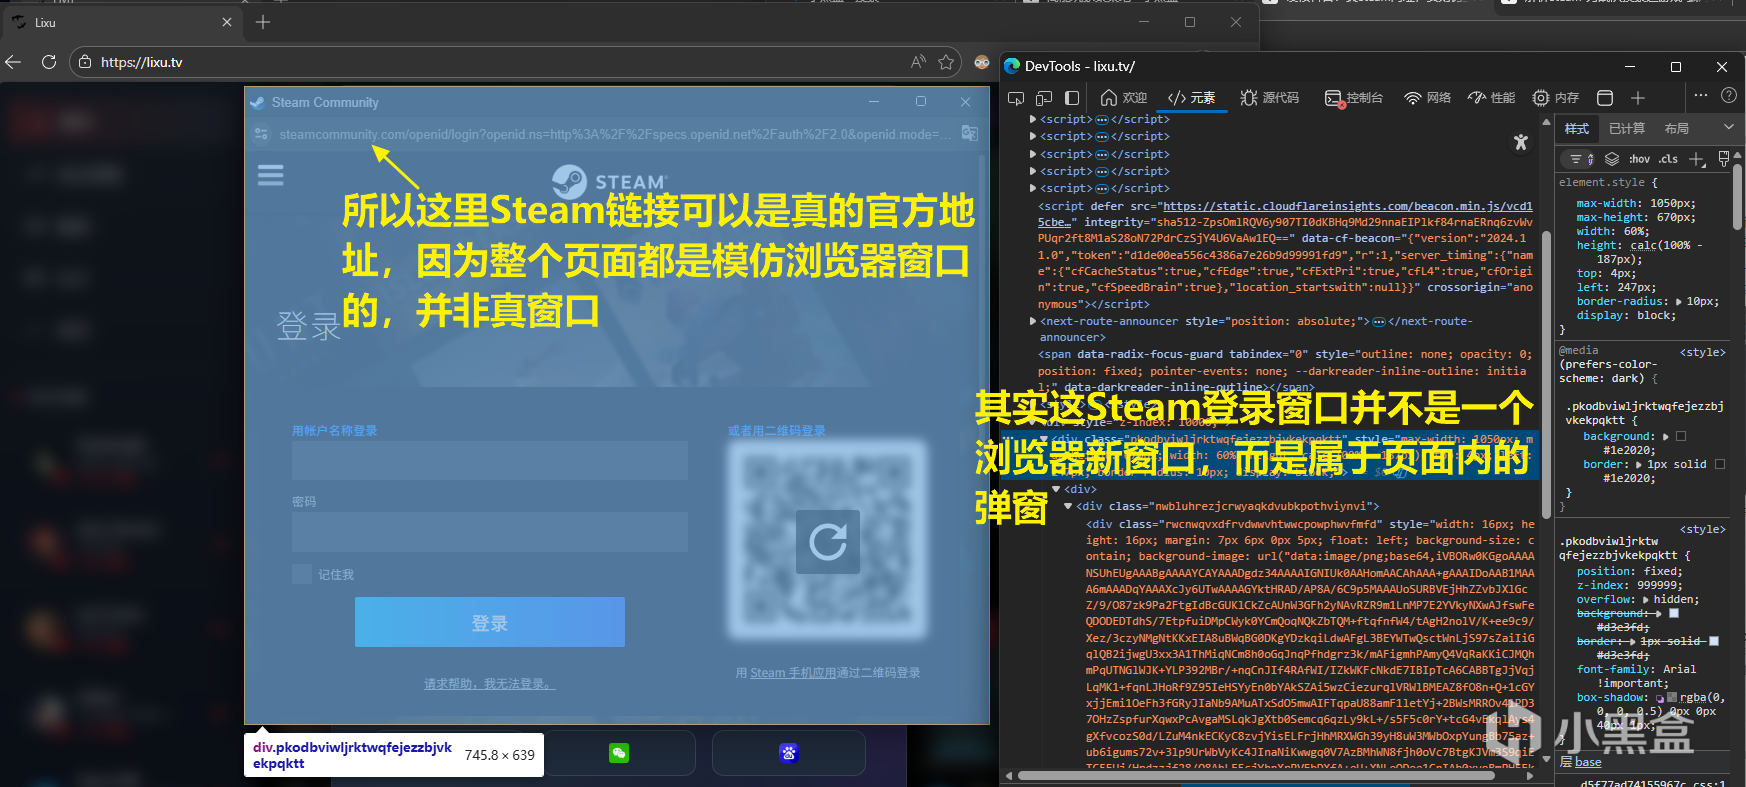
Task: Click the DevTools help question mark icon
Action: click(1728, 96)
